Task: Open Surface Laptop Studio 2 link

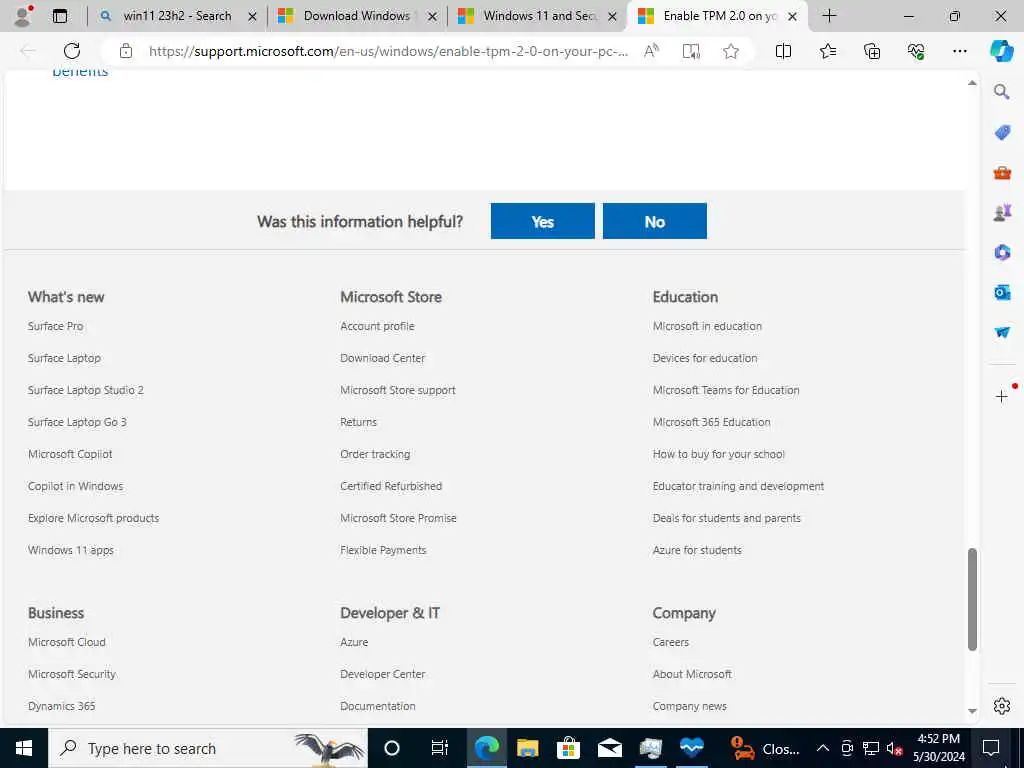Action: [x=86, y=390]
